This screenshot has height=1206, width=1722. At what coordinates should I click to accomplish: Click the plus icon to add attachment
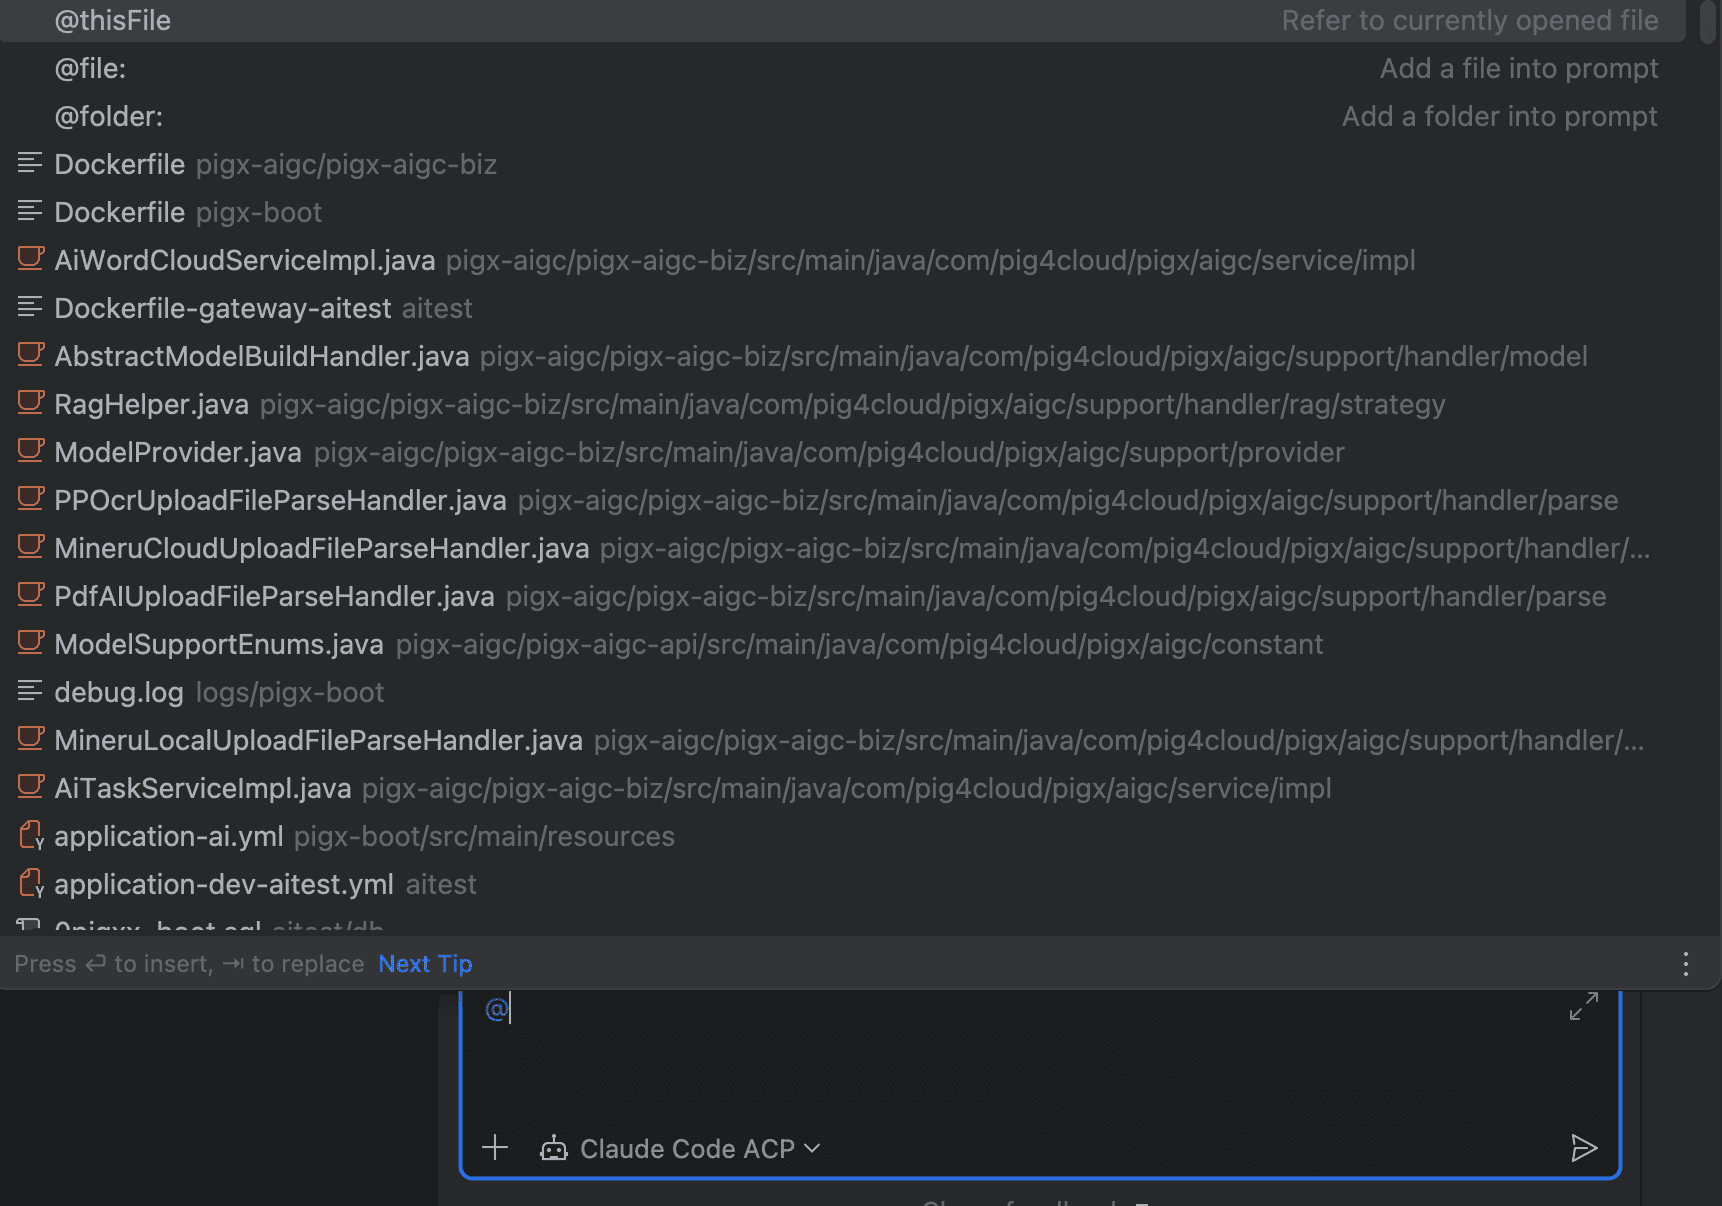tap(495, 1148)
